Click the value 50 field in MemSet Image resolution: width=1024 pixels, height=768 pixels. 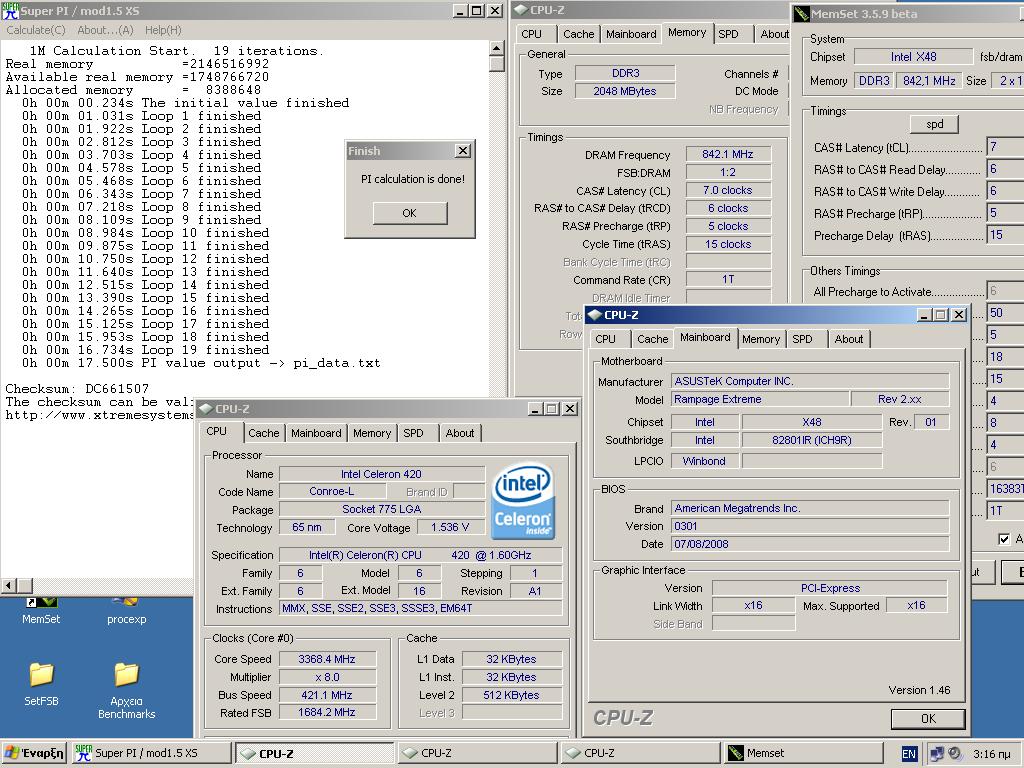tap(1004, 313)
